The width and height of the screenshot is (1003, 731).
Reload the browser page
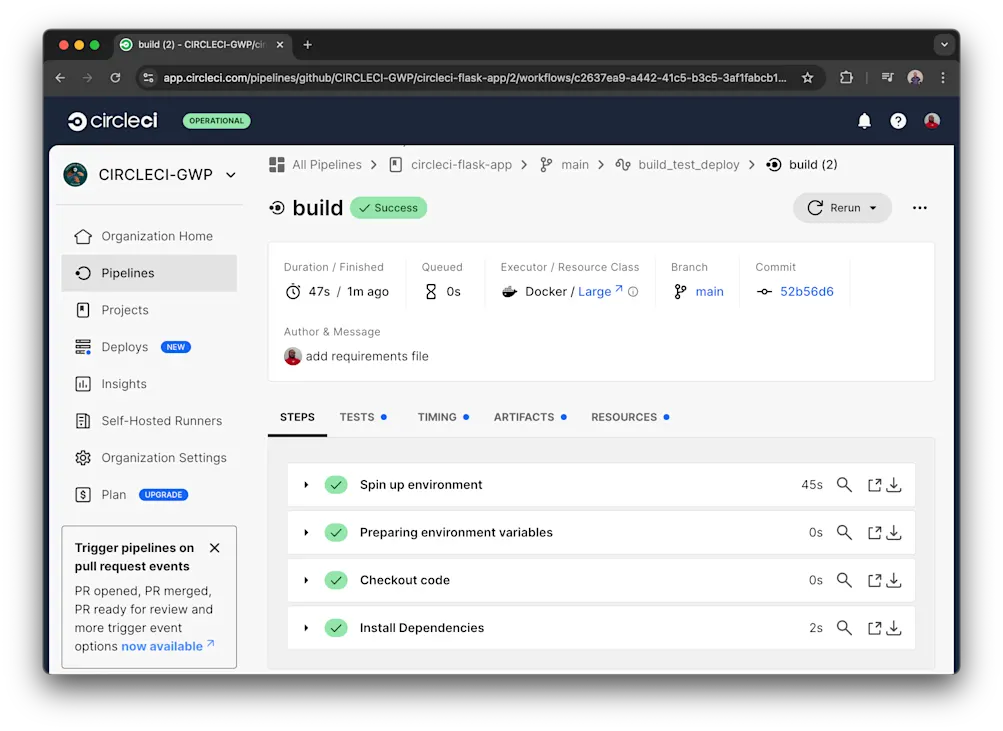tap(115, 77)
